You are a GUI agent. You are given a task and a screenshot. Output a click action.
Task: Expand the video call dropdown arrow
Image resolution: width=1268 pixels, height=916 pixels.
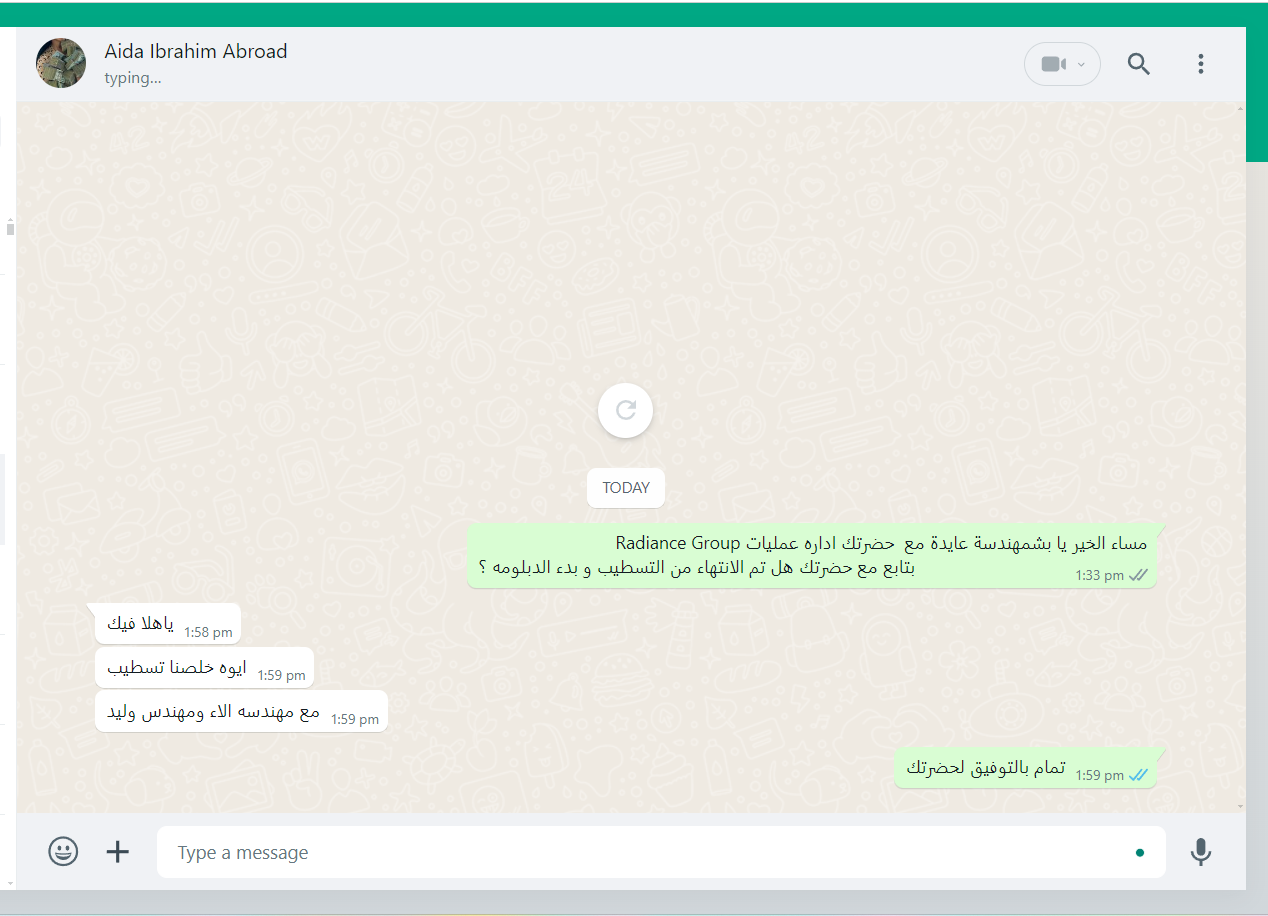pos(1081,65)
